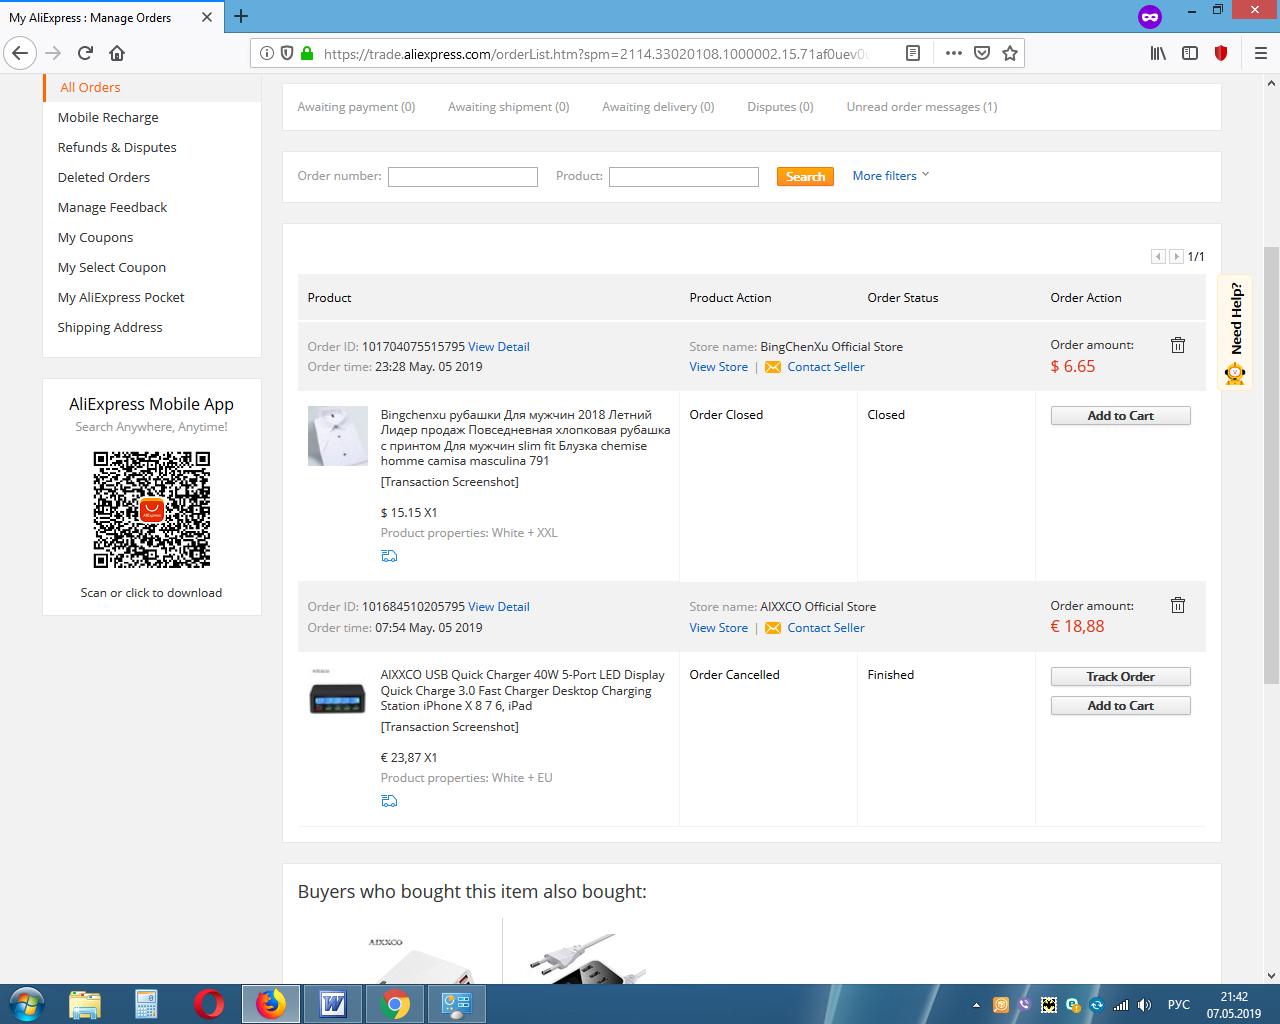
Task: Open Microsoft Word from the taskbar
Action: 332,1003
